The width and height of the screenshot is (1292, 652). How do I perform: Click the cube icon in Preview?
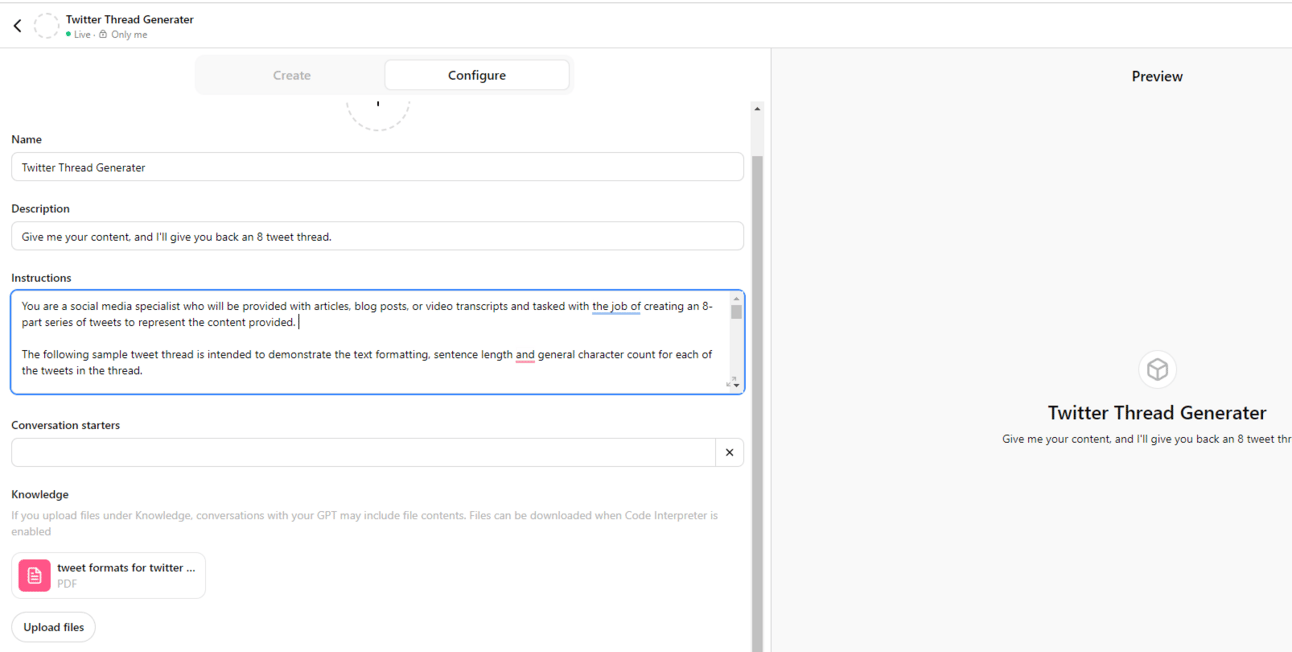point(1157,369)
